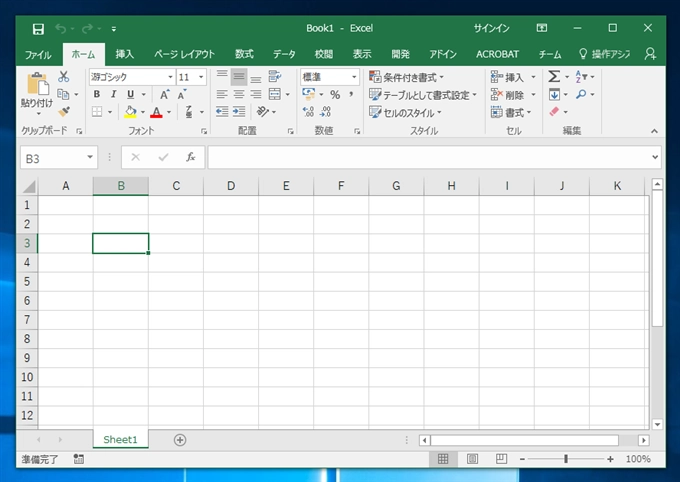Apply accounting currency format icon
This screenshot has width=680, height=482.
[309, 94]
